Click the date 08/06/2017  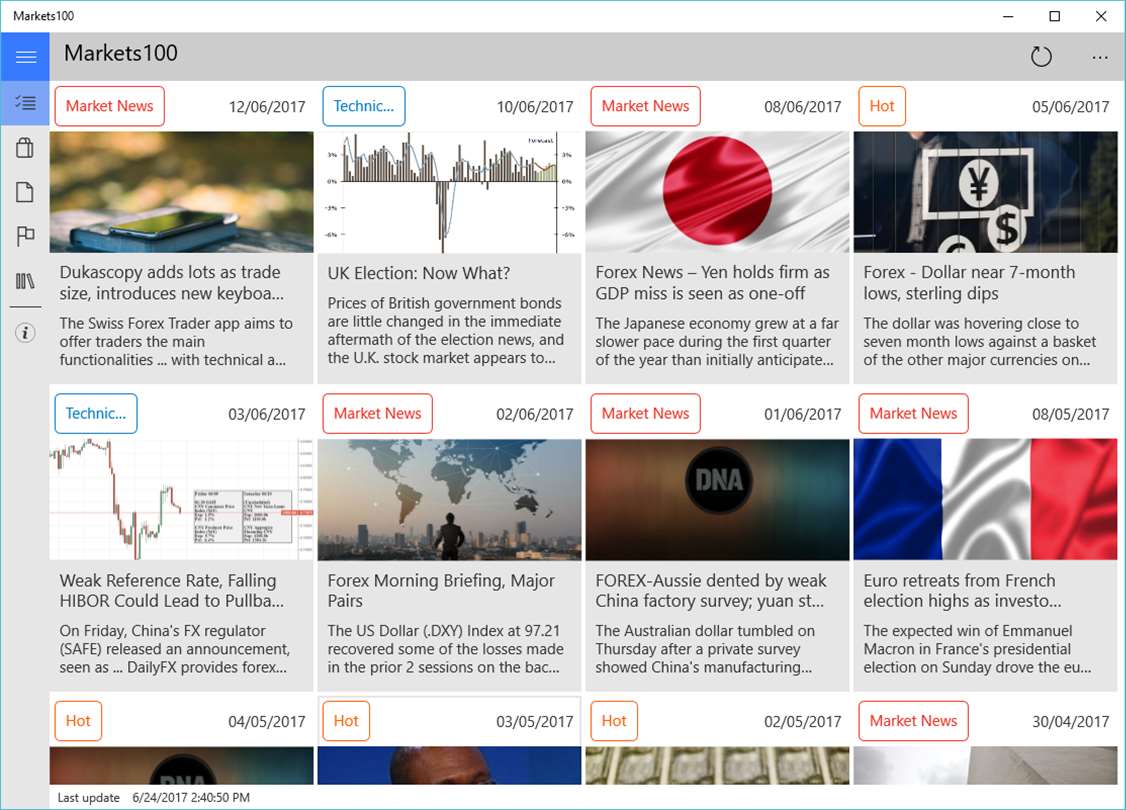pyautogui.click(x=802, y=107)
